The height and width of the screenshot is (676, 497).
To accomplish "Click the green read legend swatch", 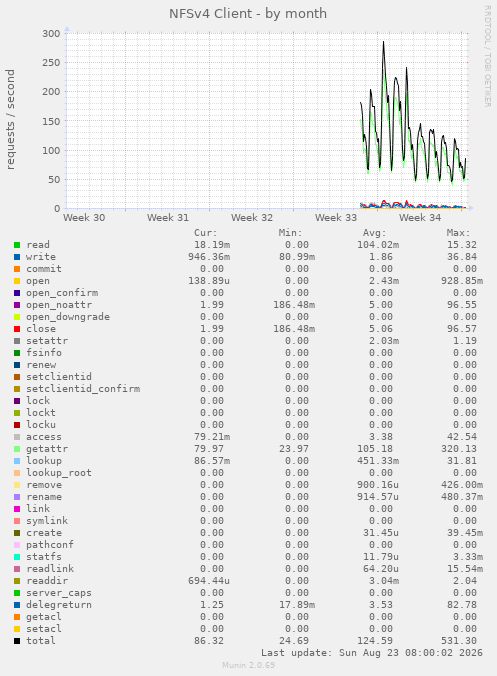I will [x=17, y=245].
